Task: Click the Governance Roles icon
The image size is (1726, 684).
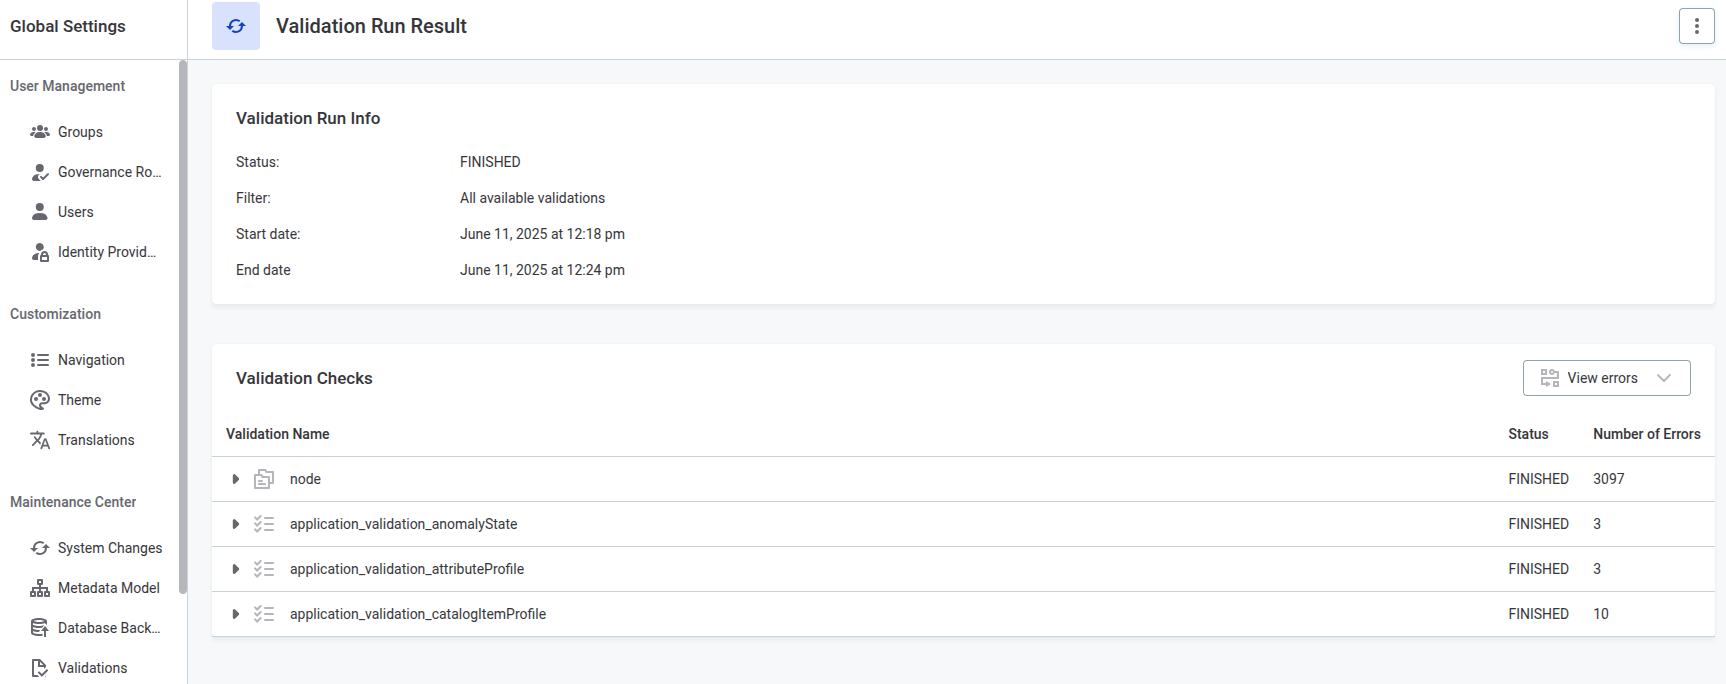Action: (x=40, y=172)
